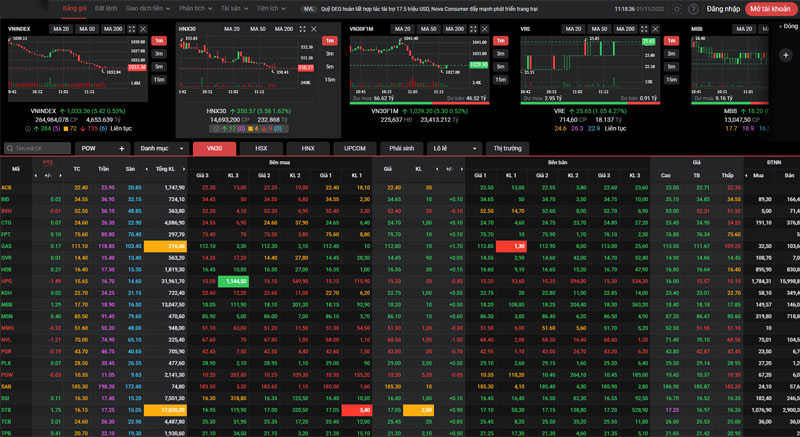Image resolution: width=800 pixels, height=437 pixels.
Task: Set VRE chart to 1m interval
Action: point(671,40)
